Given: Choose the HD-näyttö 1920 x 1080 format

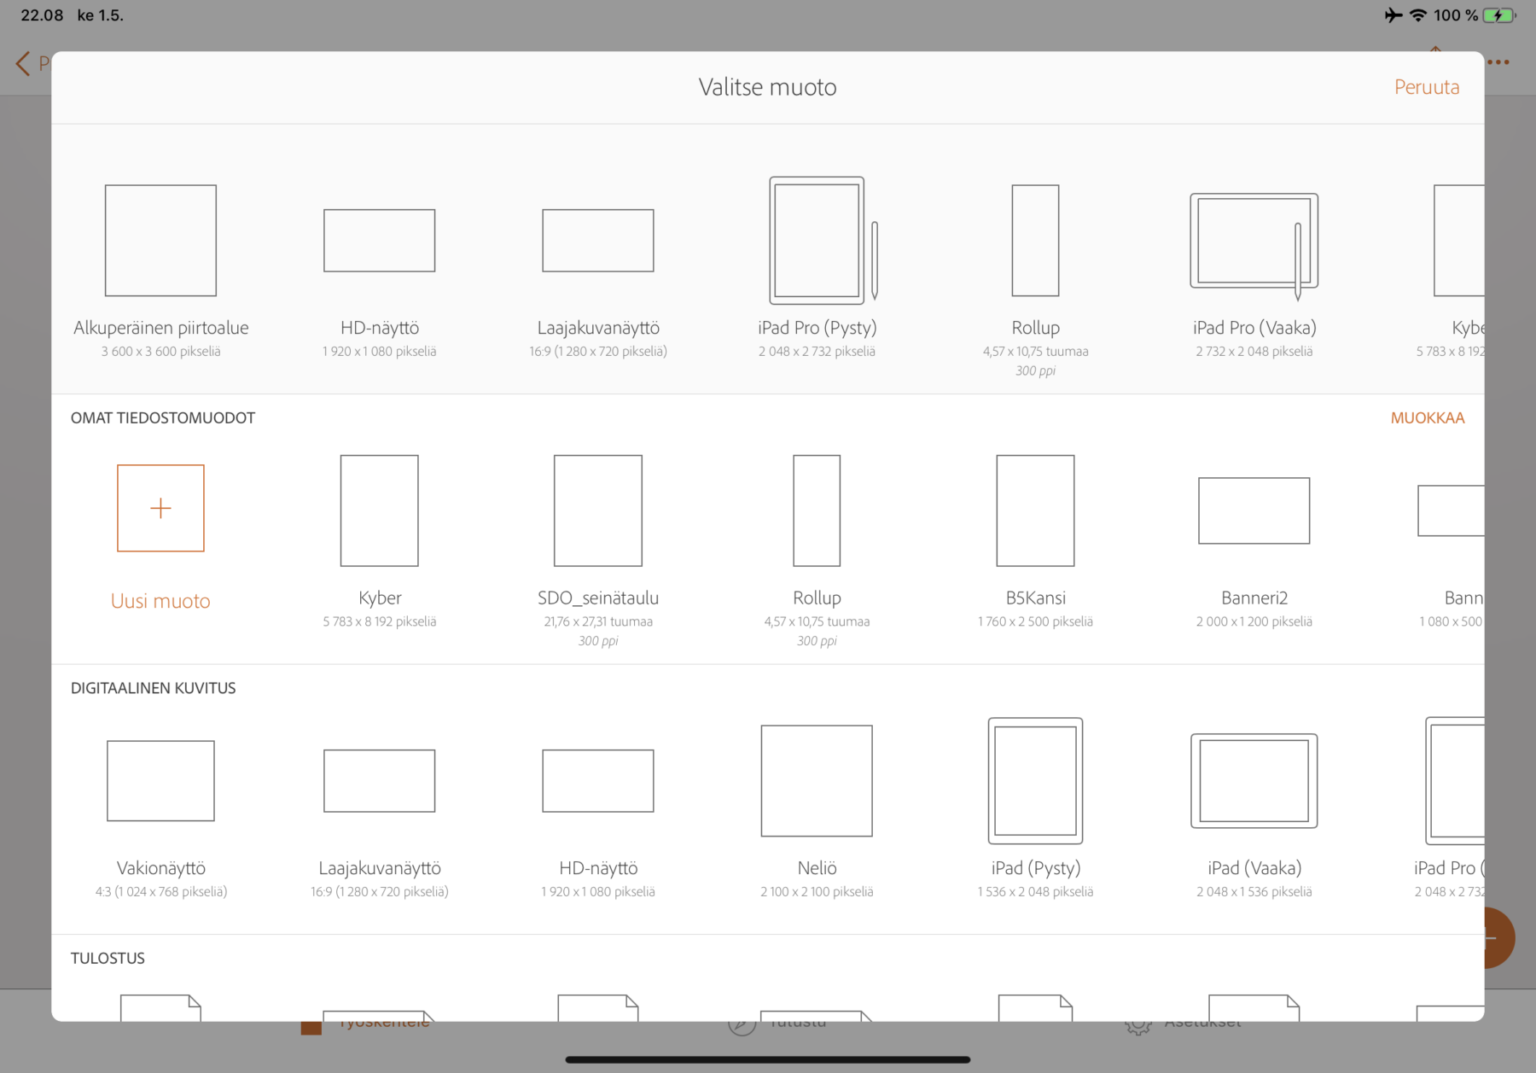Looking at the screenshot, I should pos(379,240).
